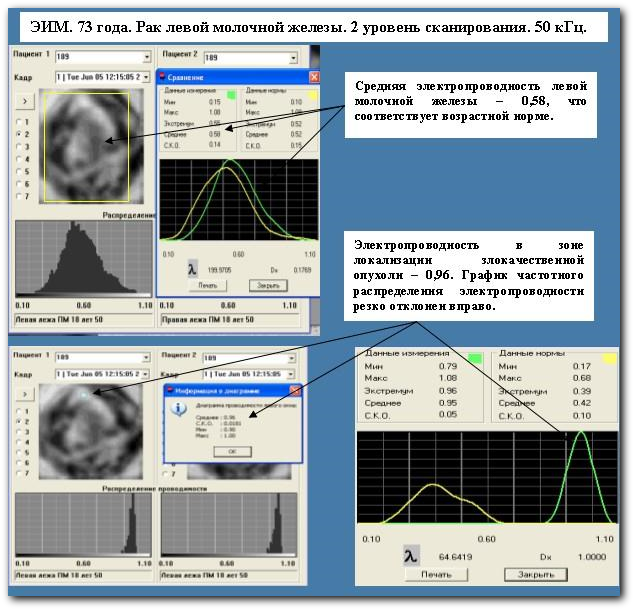Close the Сравнение window with the red X
This screenshot has height=610, width=634.
(313, 76)
